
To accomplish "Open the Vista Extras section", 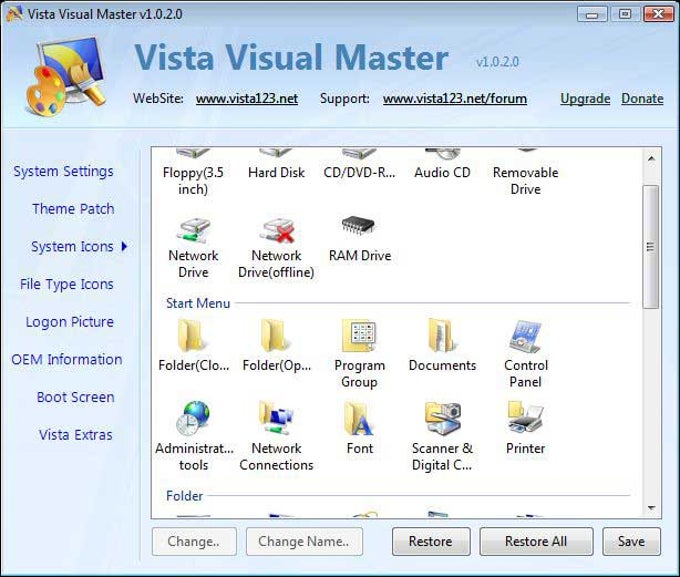I will tap(75, 435).
